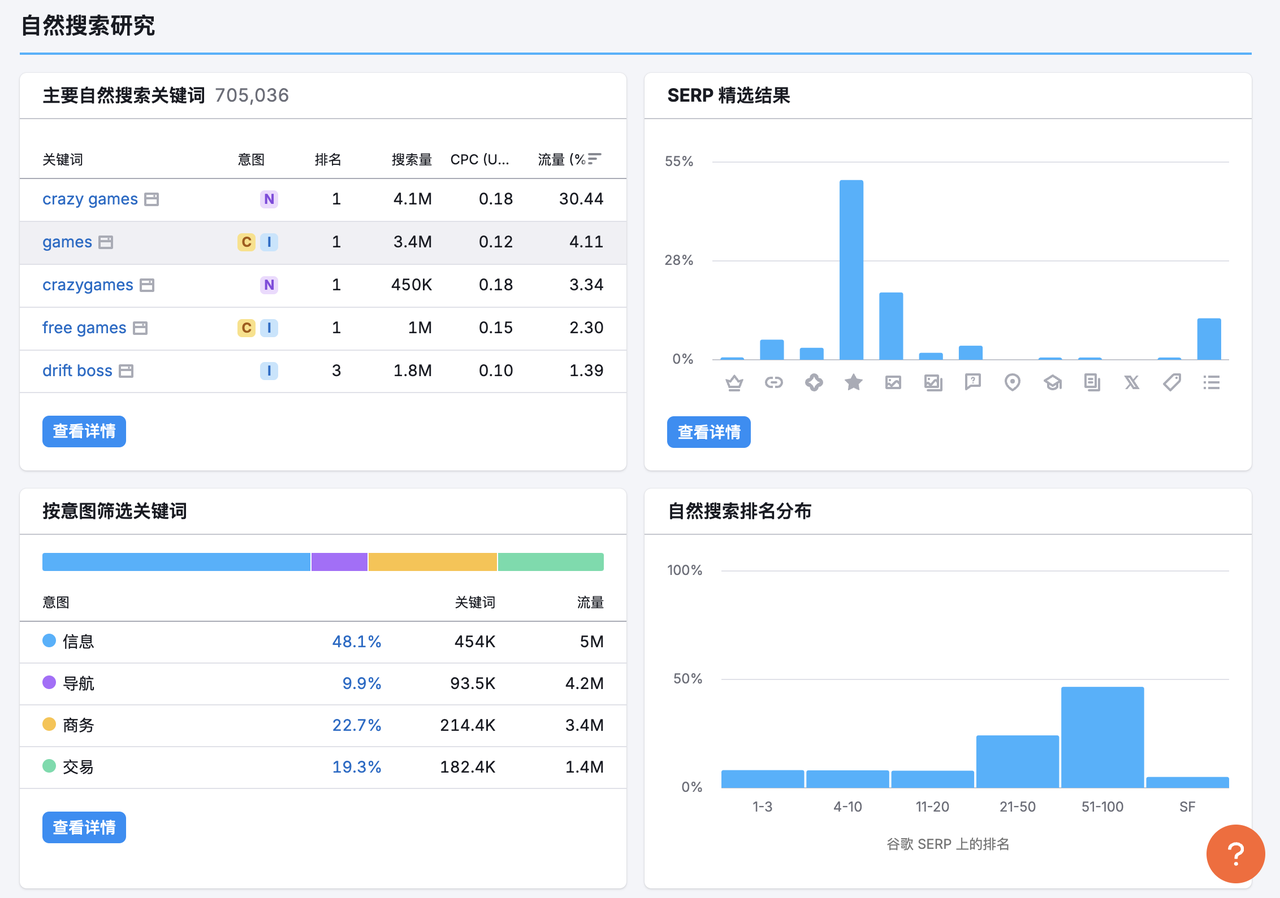The height and width of the screenshot is (898, 1280).
Task: Click the graduation cap SERP feature icon
Action: [1052, 382]
